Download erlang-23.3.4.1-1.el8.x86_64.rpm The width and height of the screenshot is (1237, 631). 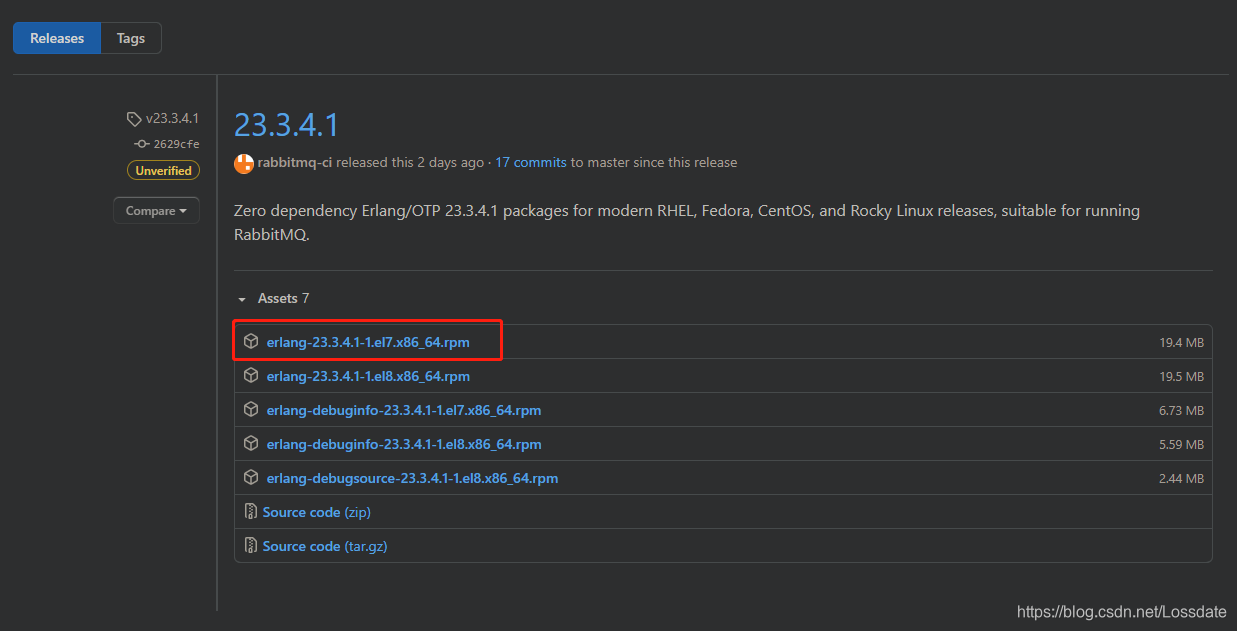[368, 376]
